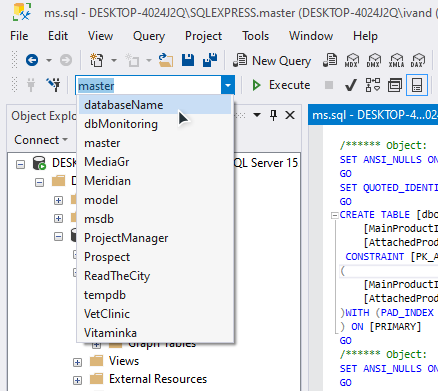Screen dimensions: 438x391
Task: Select dbMonitoring from the database list
Action: click(154, 124)
